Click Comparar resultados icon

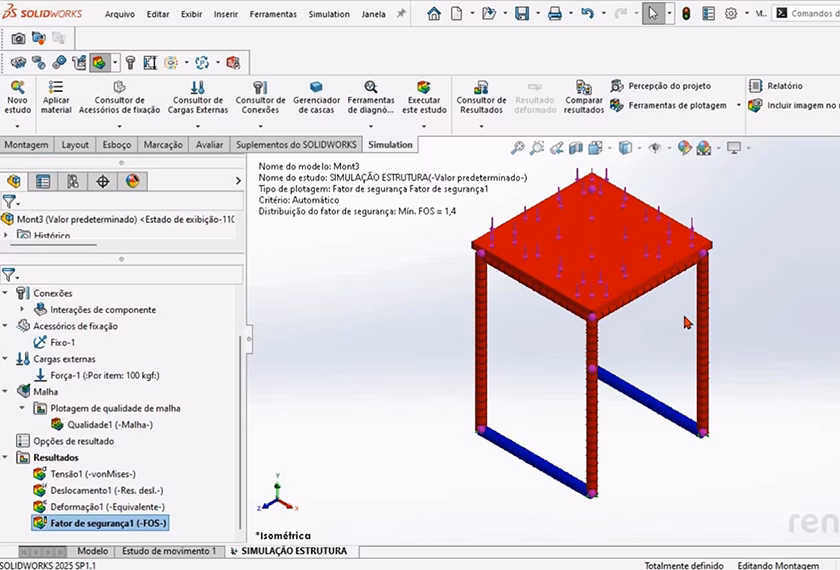pyautogui.click(x=584, y=89)
